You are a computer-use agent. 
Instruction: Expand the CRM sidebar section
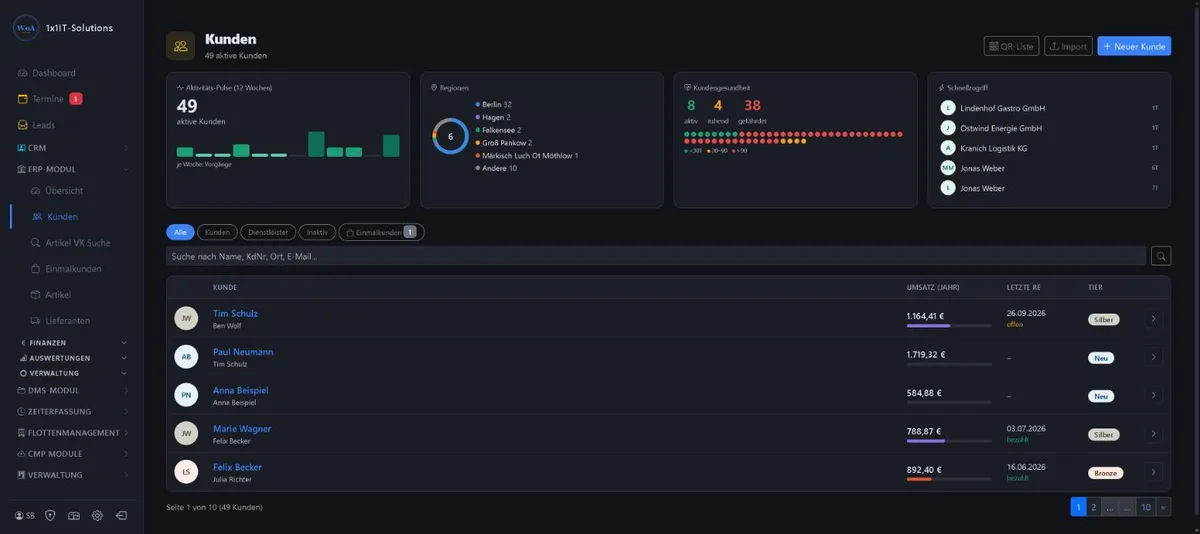(x=72, y=148)
